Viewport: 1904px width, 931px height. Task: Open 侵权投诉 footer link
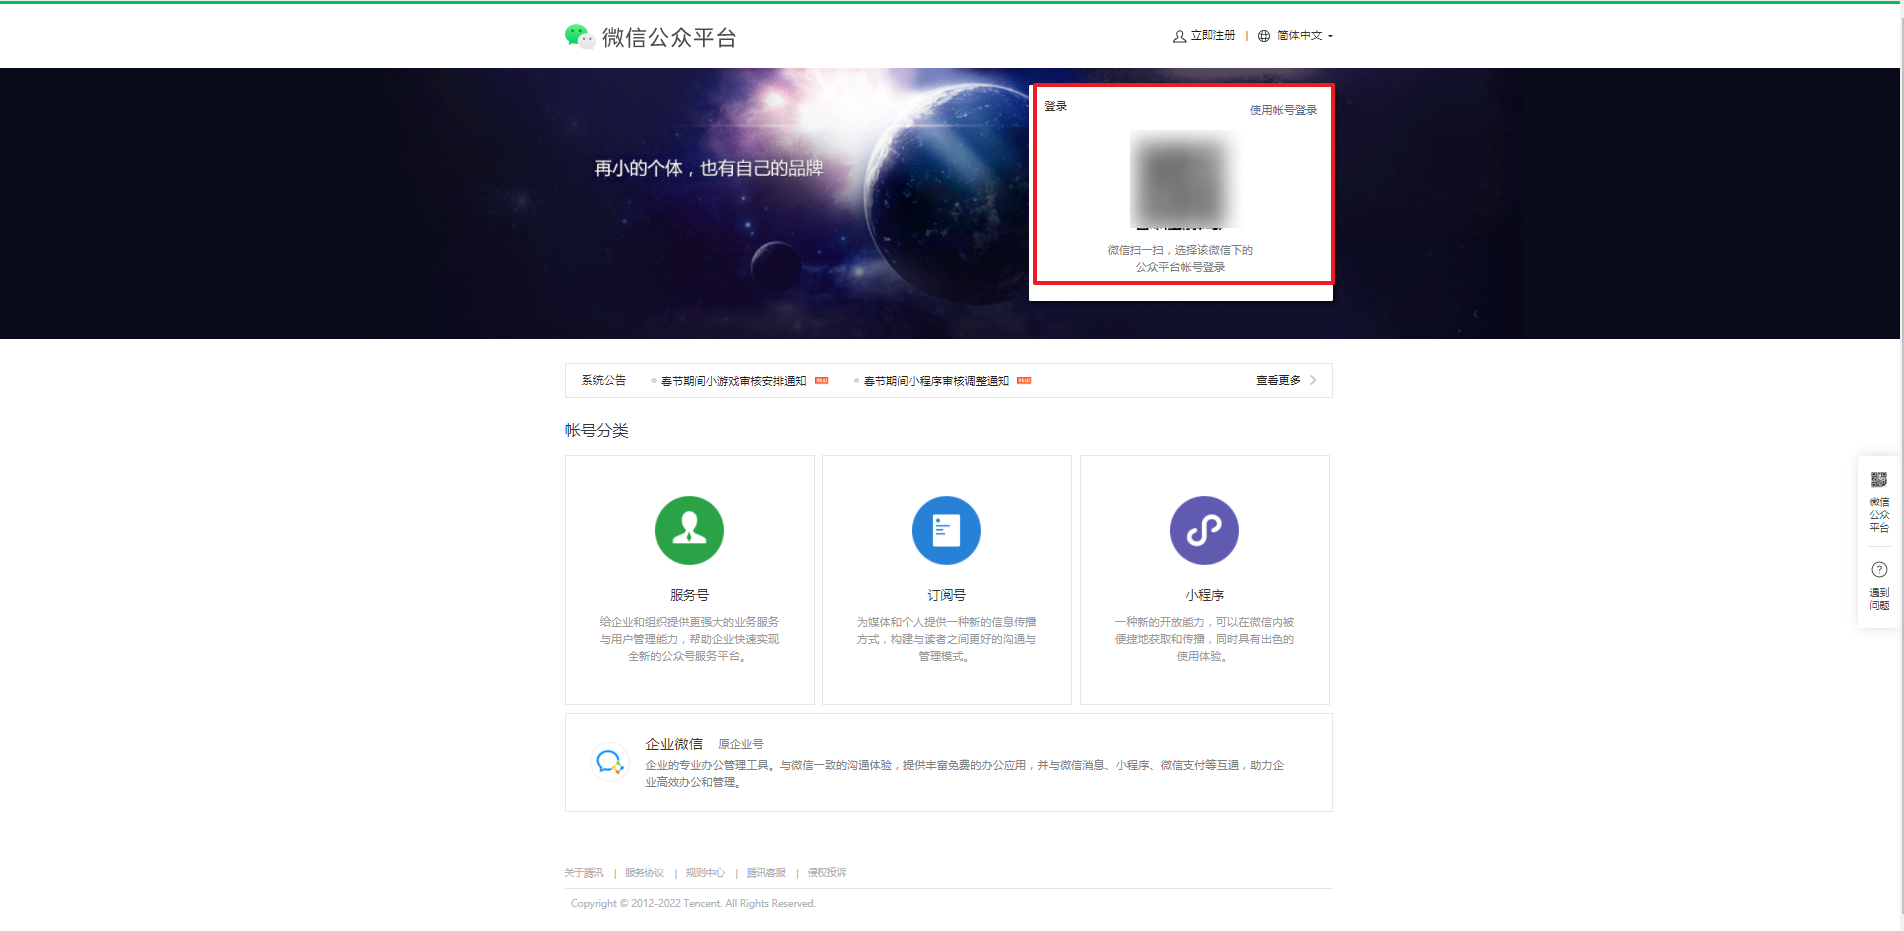(x=827, y=873)
